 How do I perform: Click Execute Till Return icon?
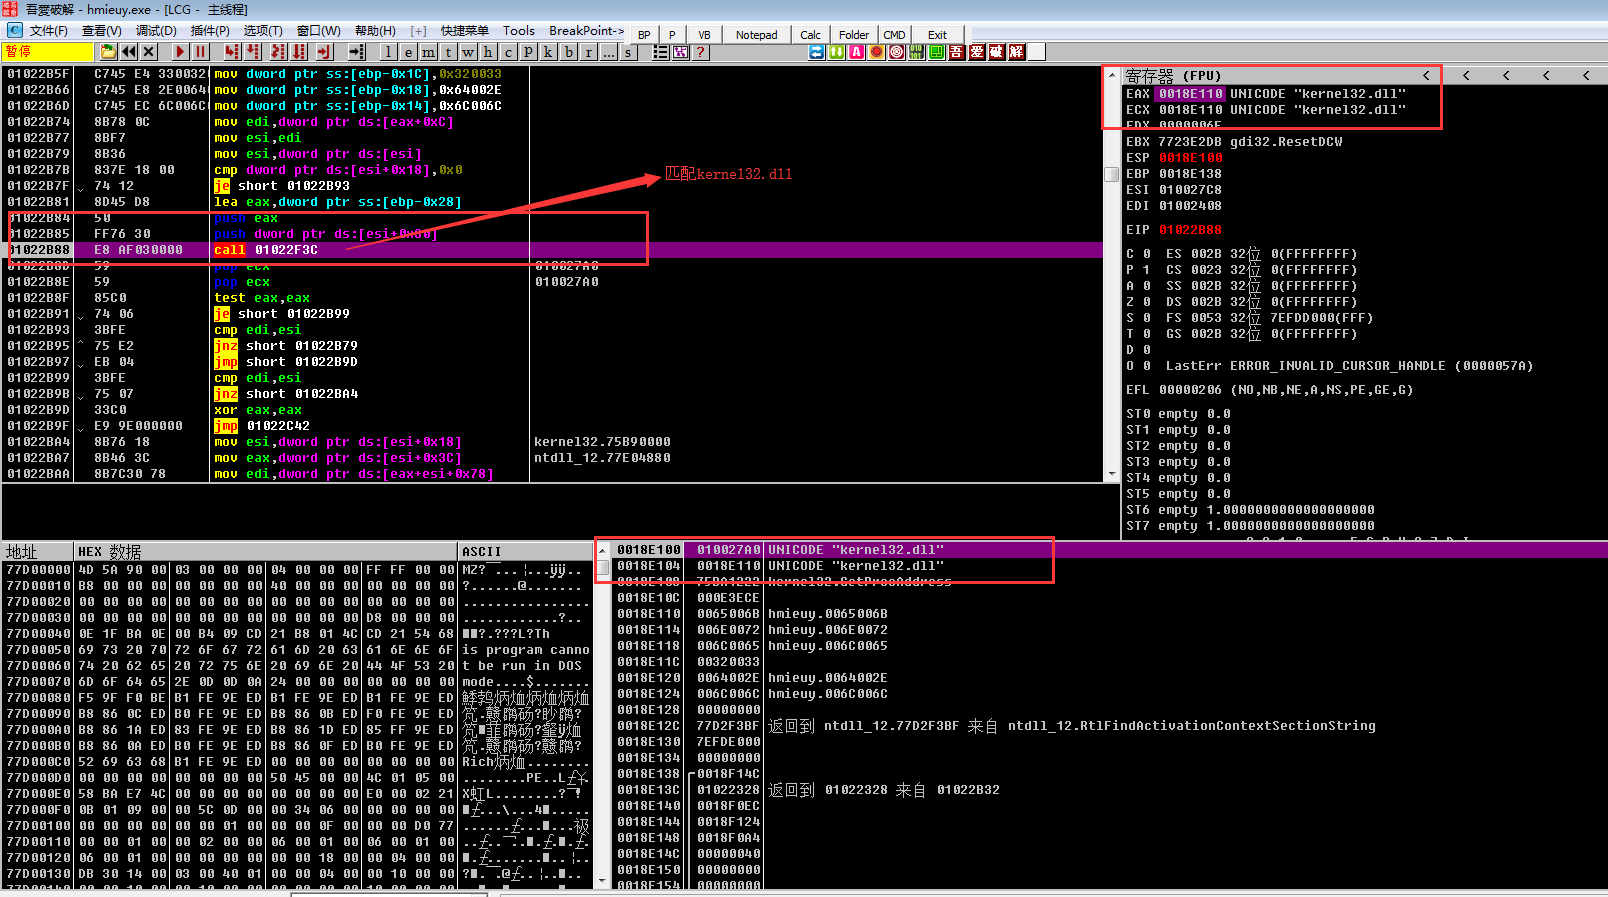coord(324,52)
